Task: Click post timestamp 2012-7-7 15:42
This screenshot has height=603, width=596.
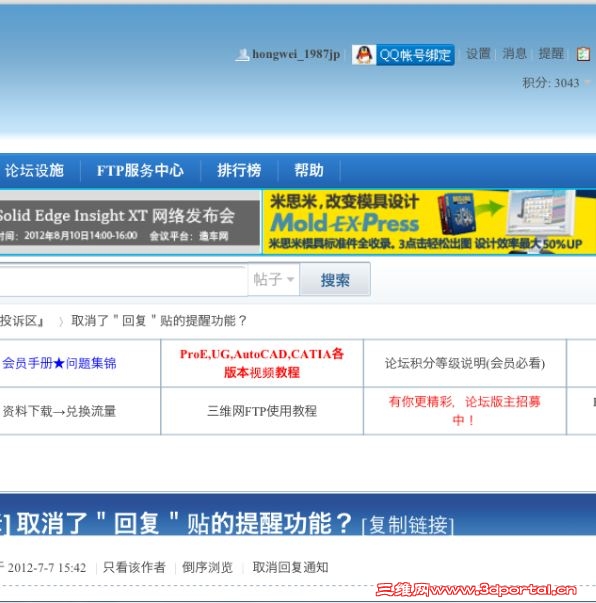Action: coord(47,568)
